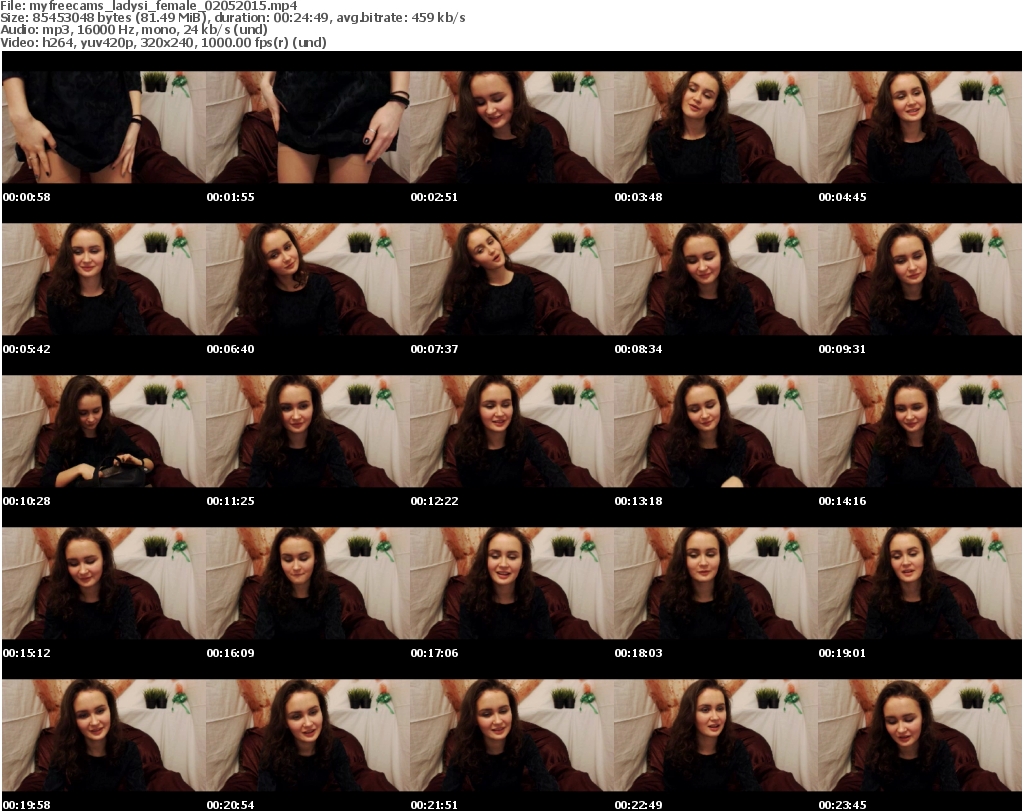Select the thumbnail above timestamp 00:18:03
1024x811 pixels.
coord(716,583)
